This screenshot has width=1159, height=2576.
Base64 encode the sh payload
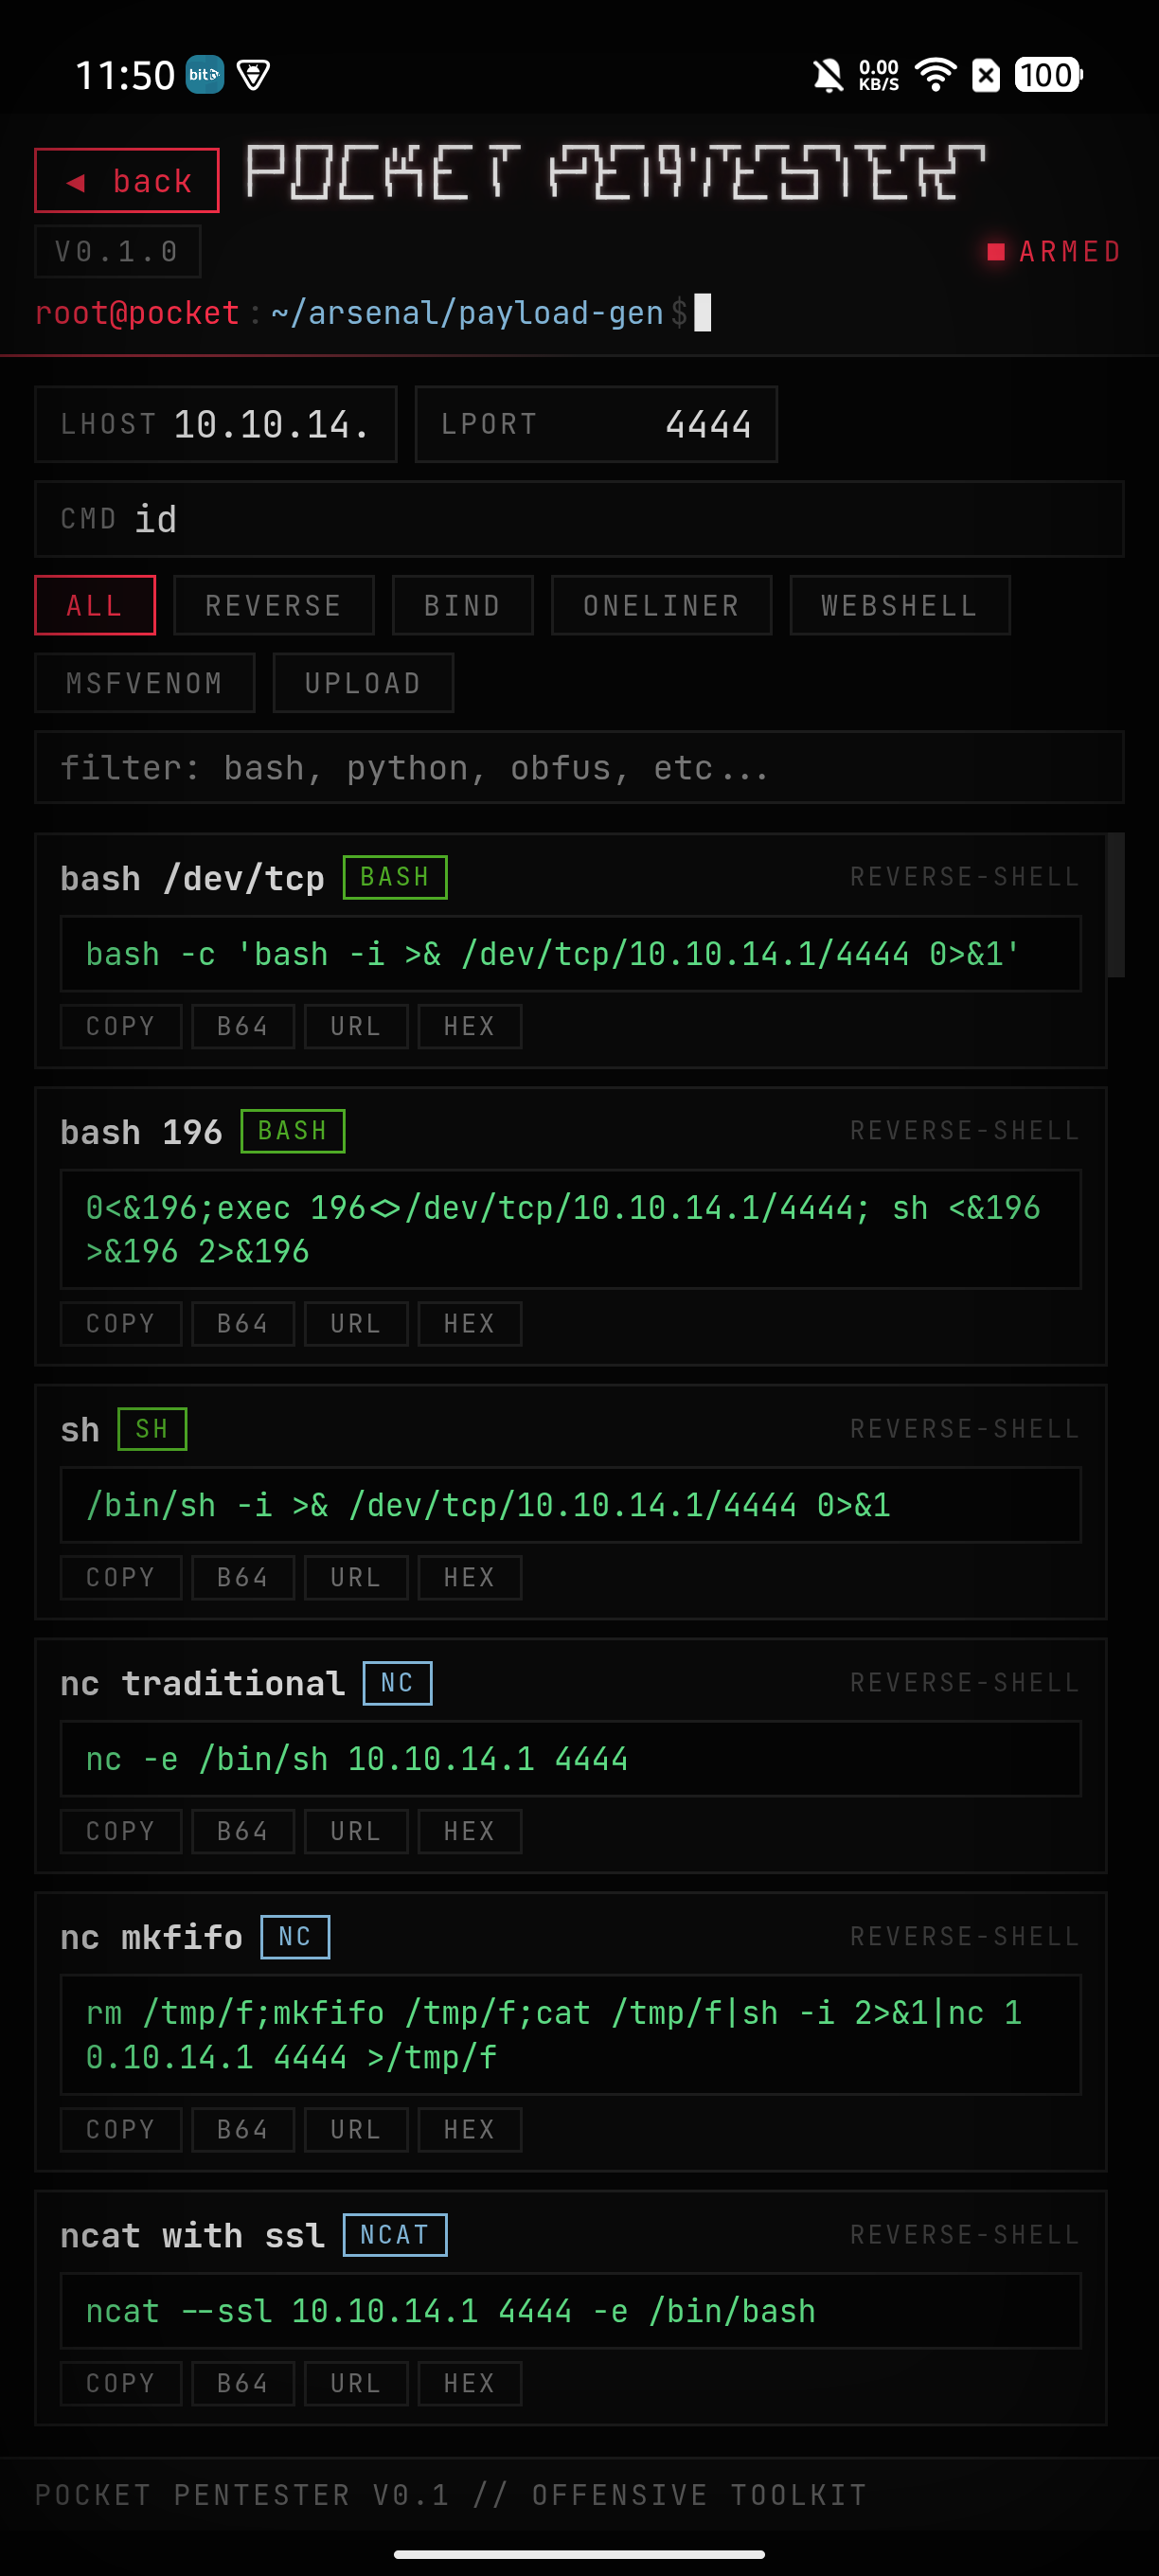coord(243,1577)
